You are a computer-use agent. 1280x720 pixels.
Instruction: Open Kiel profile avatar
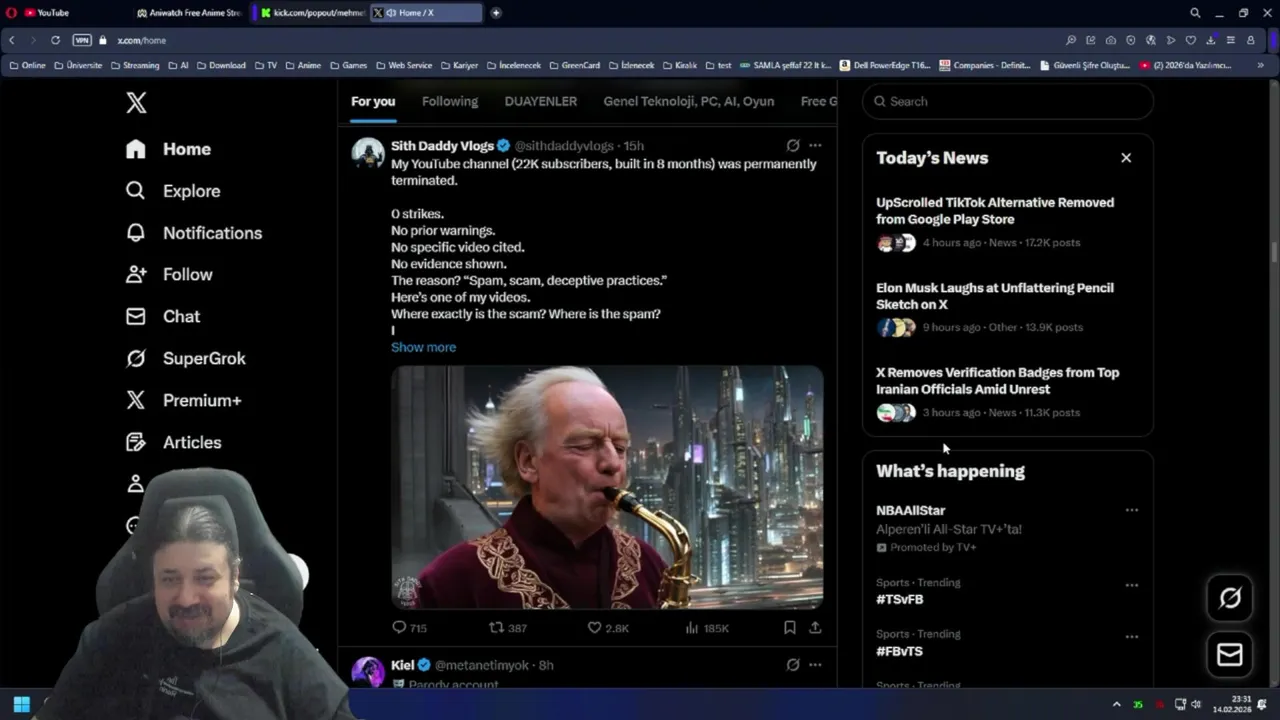point(368,672)
